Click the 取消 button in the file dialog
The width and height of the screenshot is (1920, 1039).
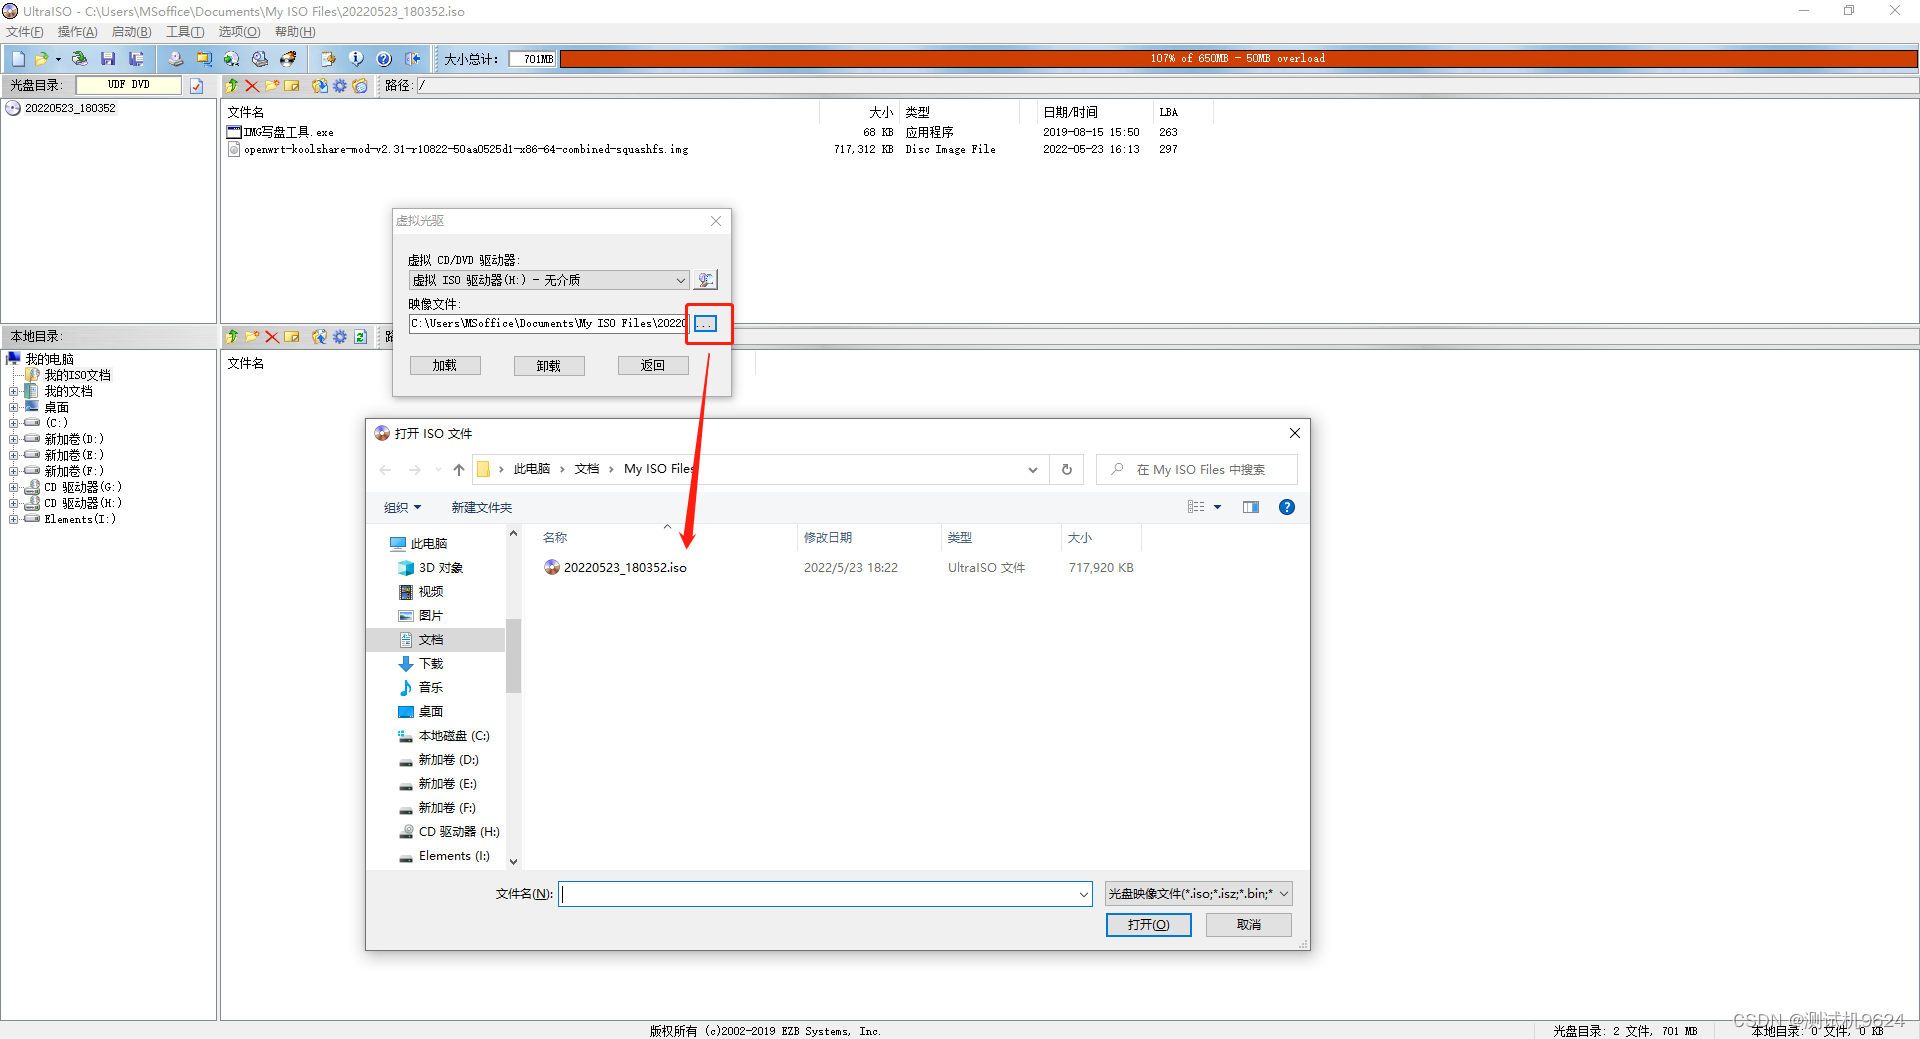1249,925
